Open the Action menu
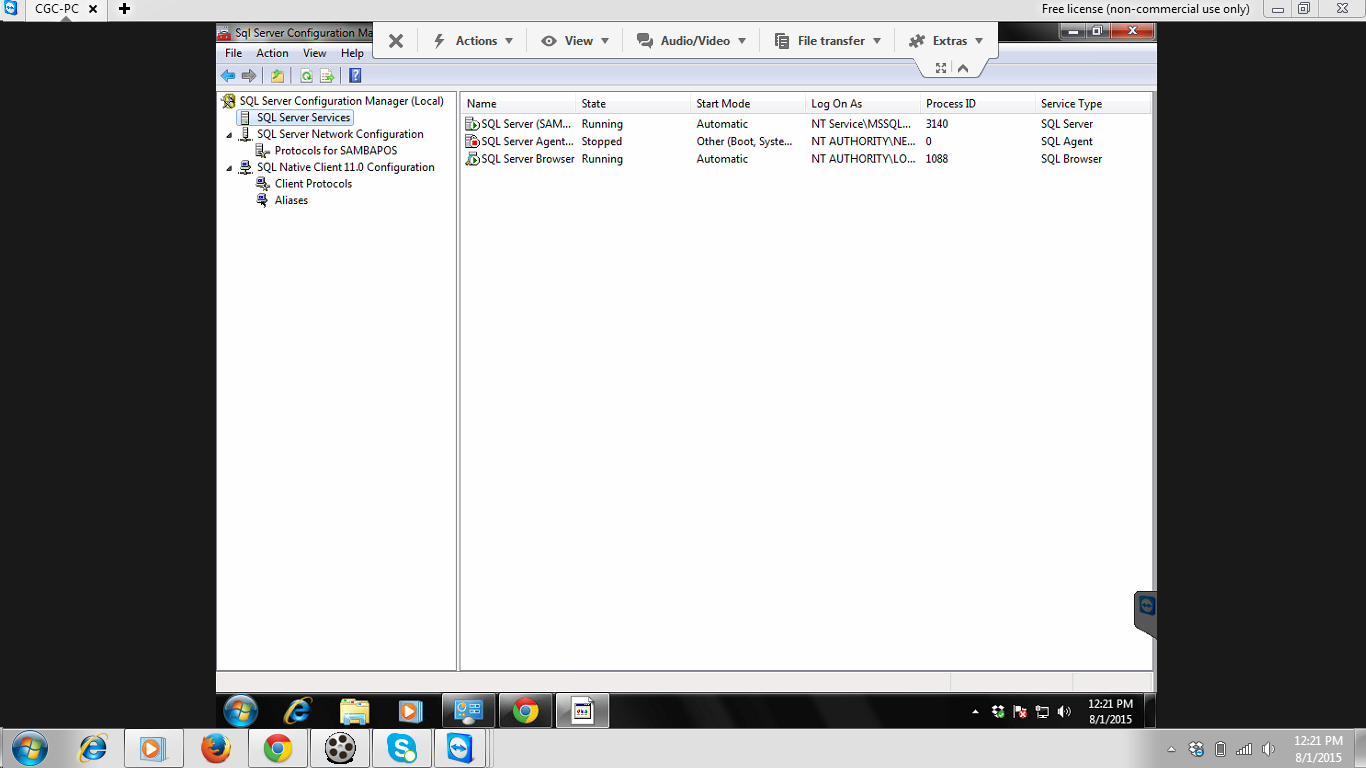 272,53
